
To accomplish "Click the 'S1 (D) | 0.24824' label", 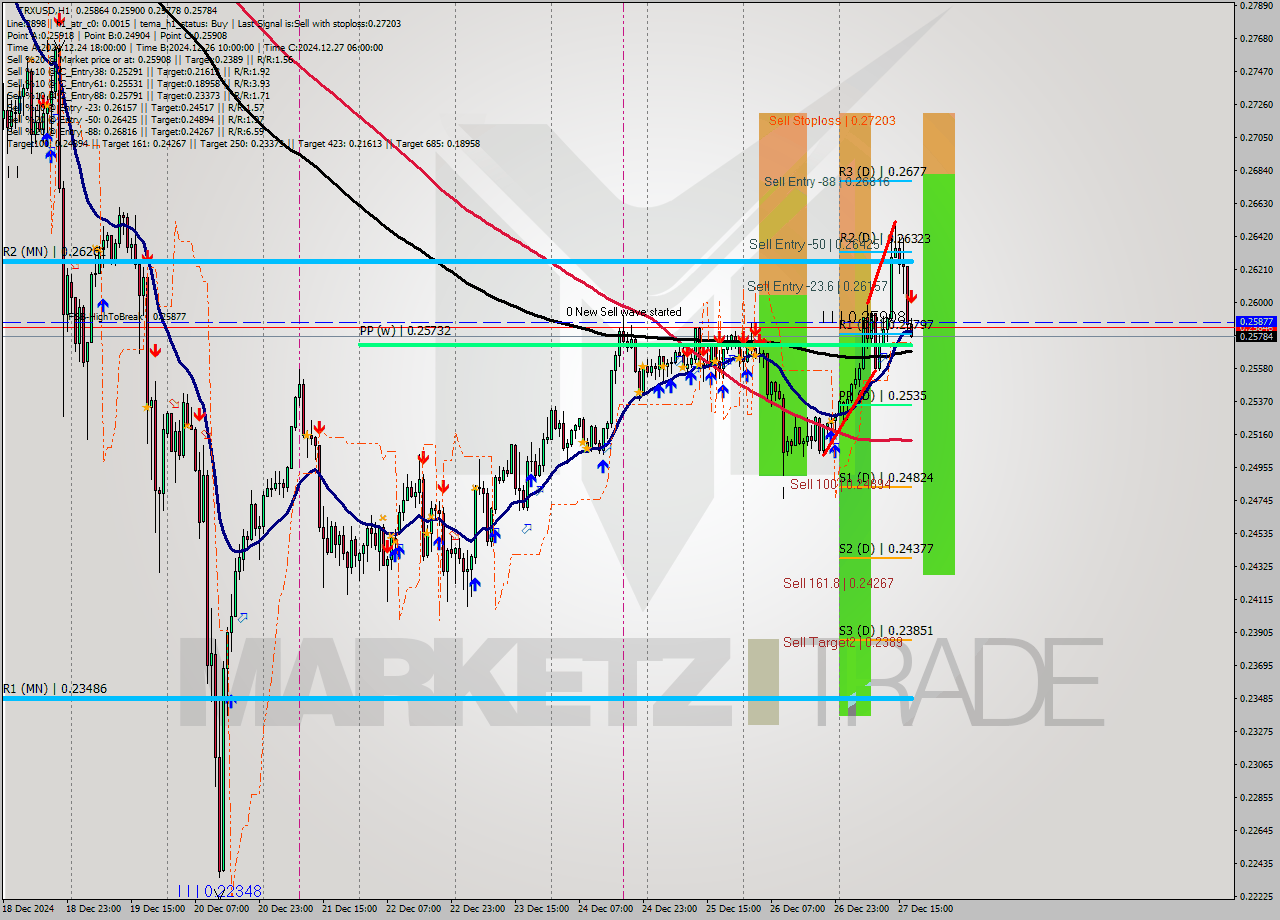I will [886, 478].
